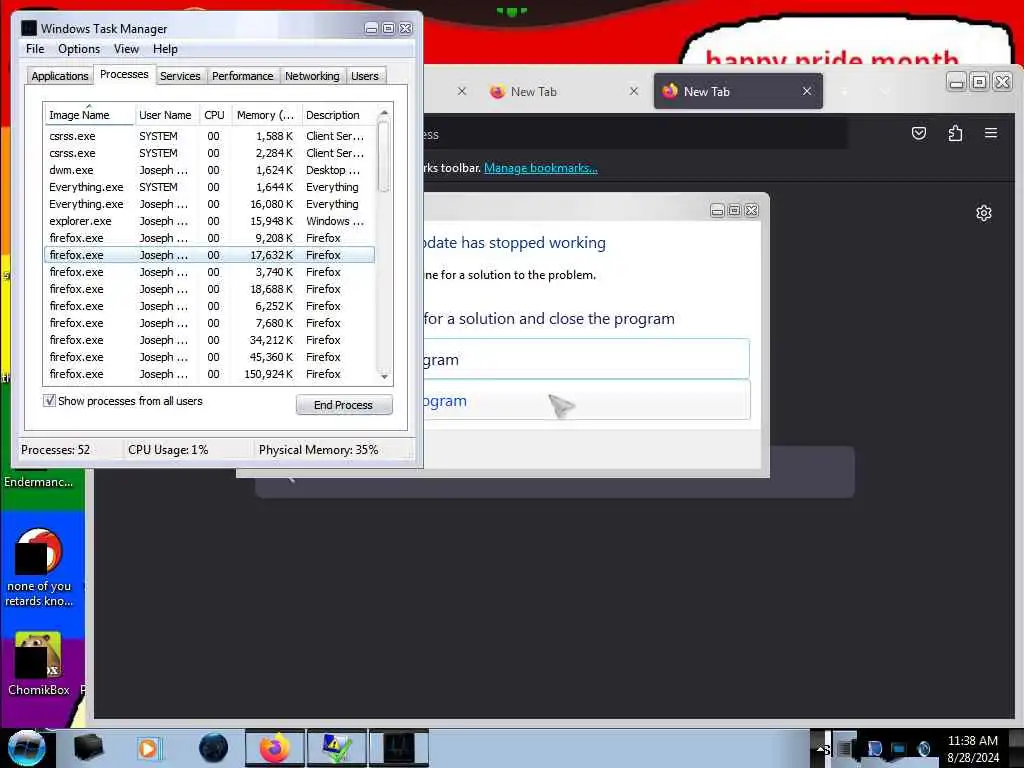
Task: Switch to the Networking tab
Action: [312, 76]
